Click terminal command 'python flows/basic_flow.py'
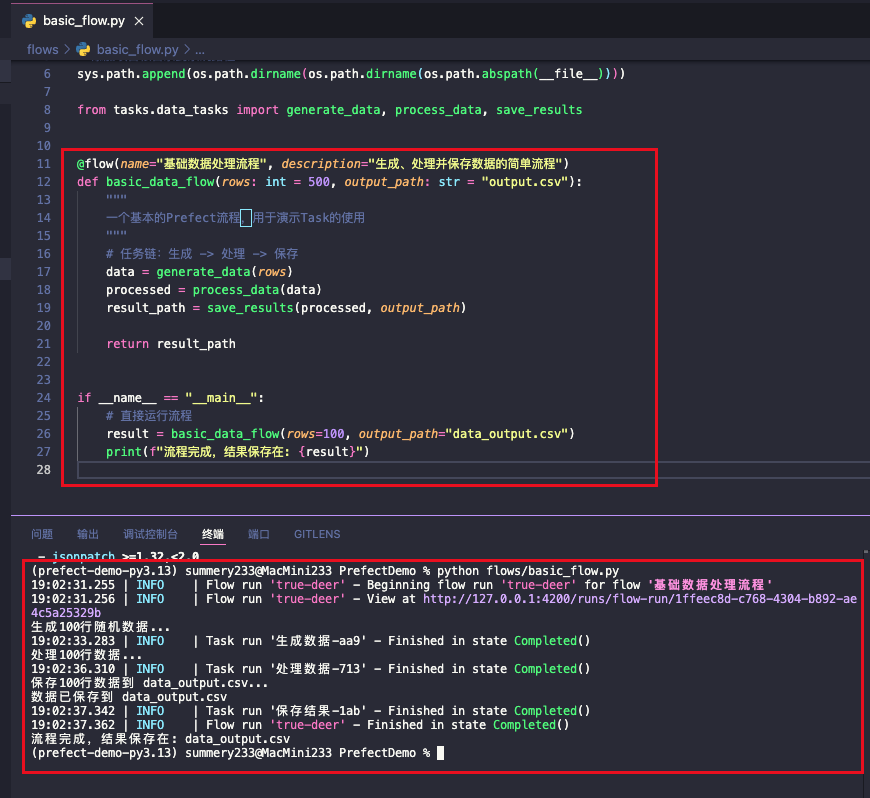 coord(528,571)
